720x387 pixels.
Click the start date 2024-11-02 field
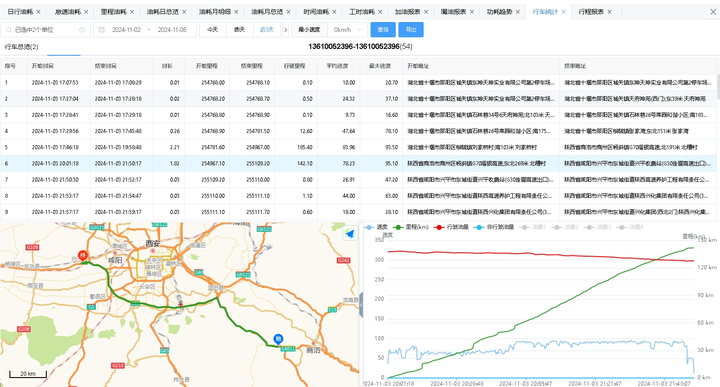[126, 30]
